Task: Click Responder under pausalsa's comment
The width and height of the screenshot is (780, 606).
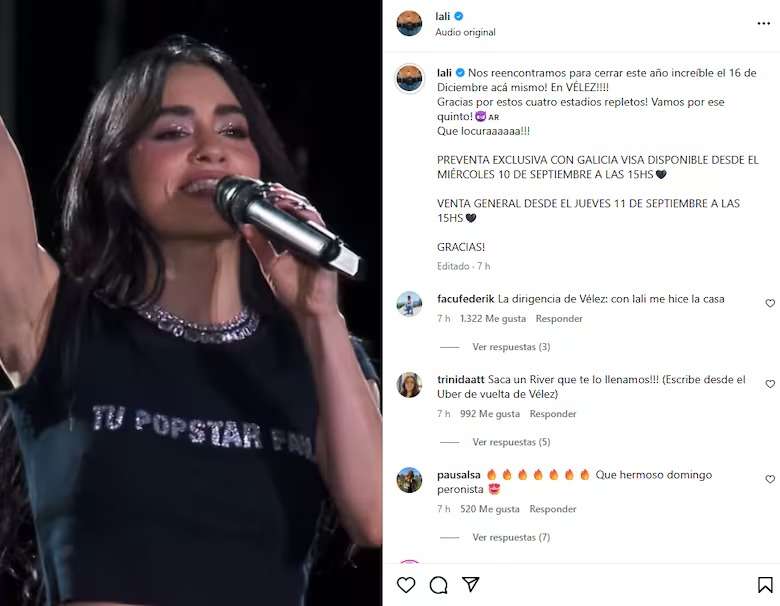Action: click(553, 509)
